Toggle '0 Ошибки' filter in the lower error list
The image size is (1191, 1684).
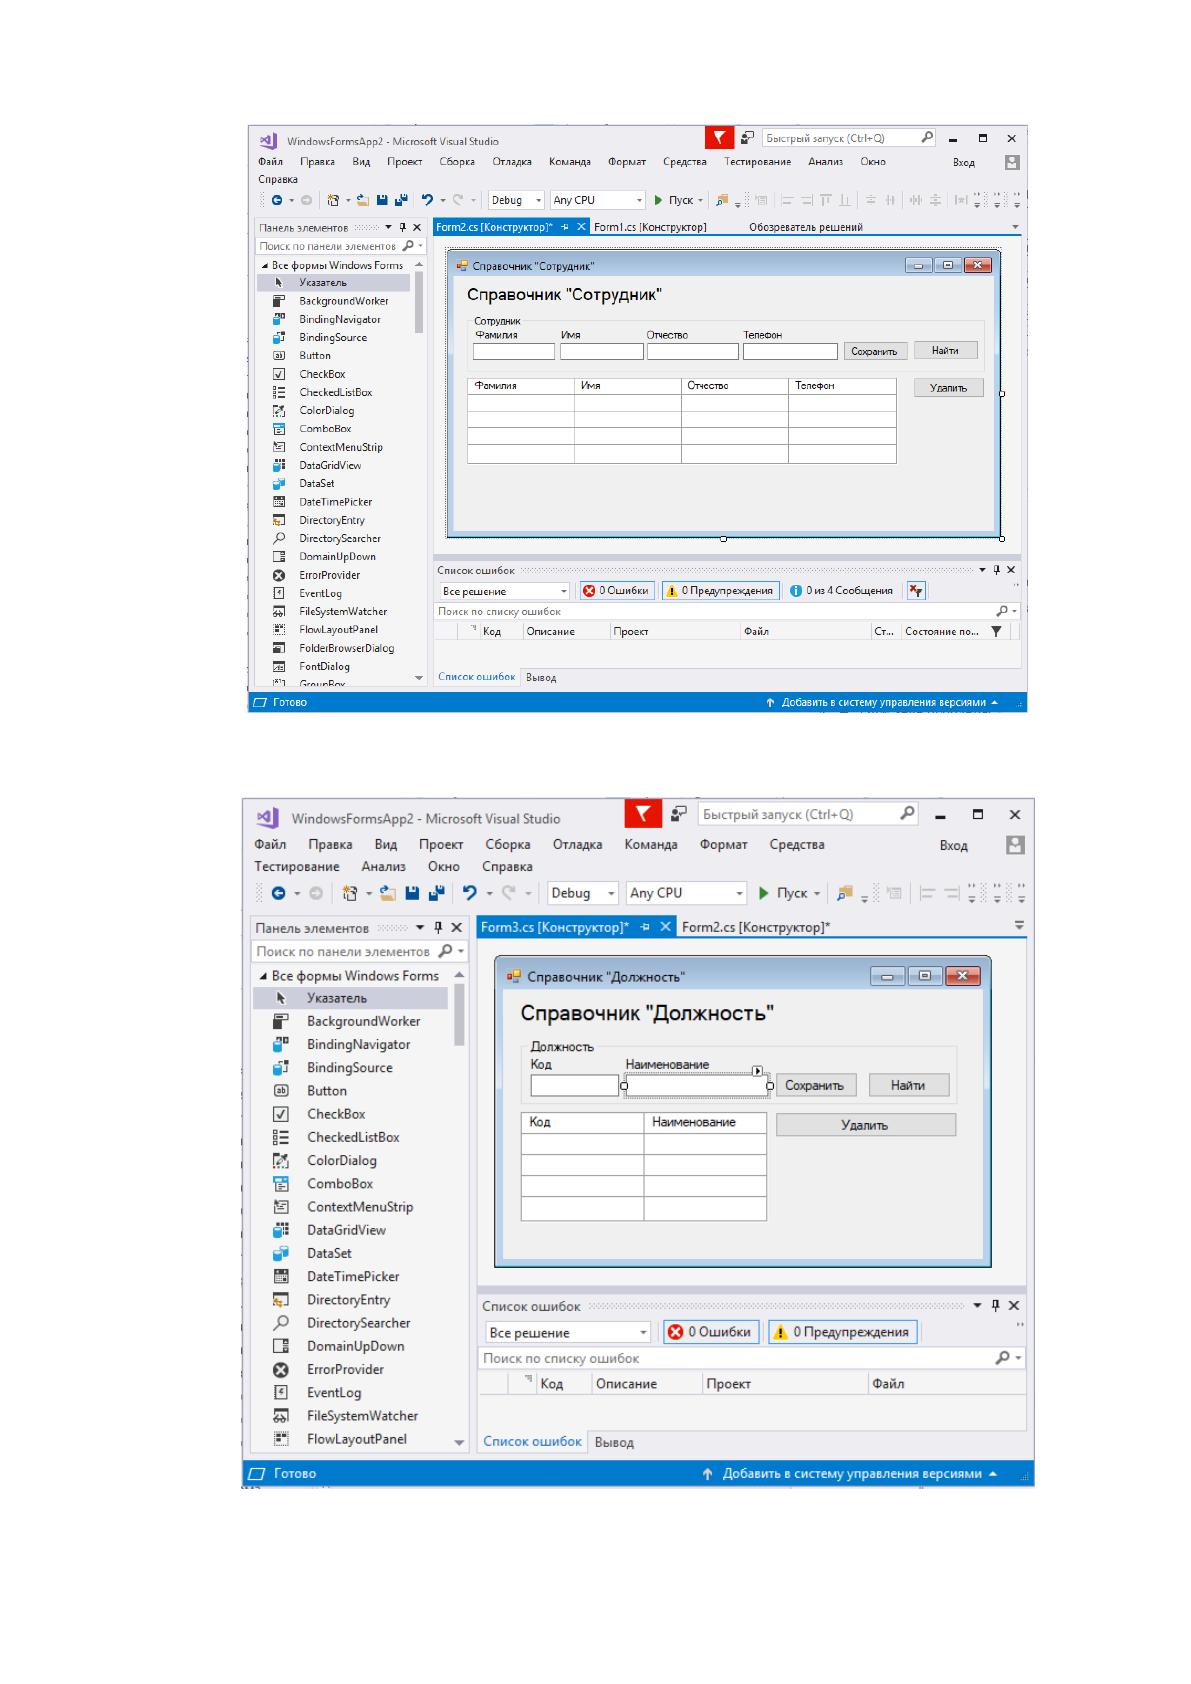click(x=709, y=1332)
